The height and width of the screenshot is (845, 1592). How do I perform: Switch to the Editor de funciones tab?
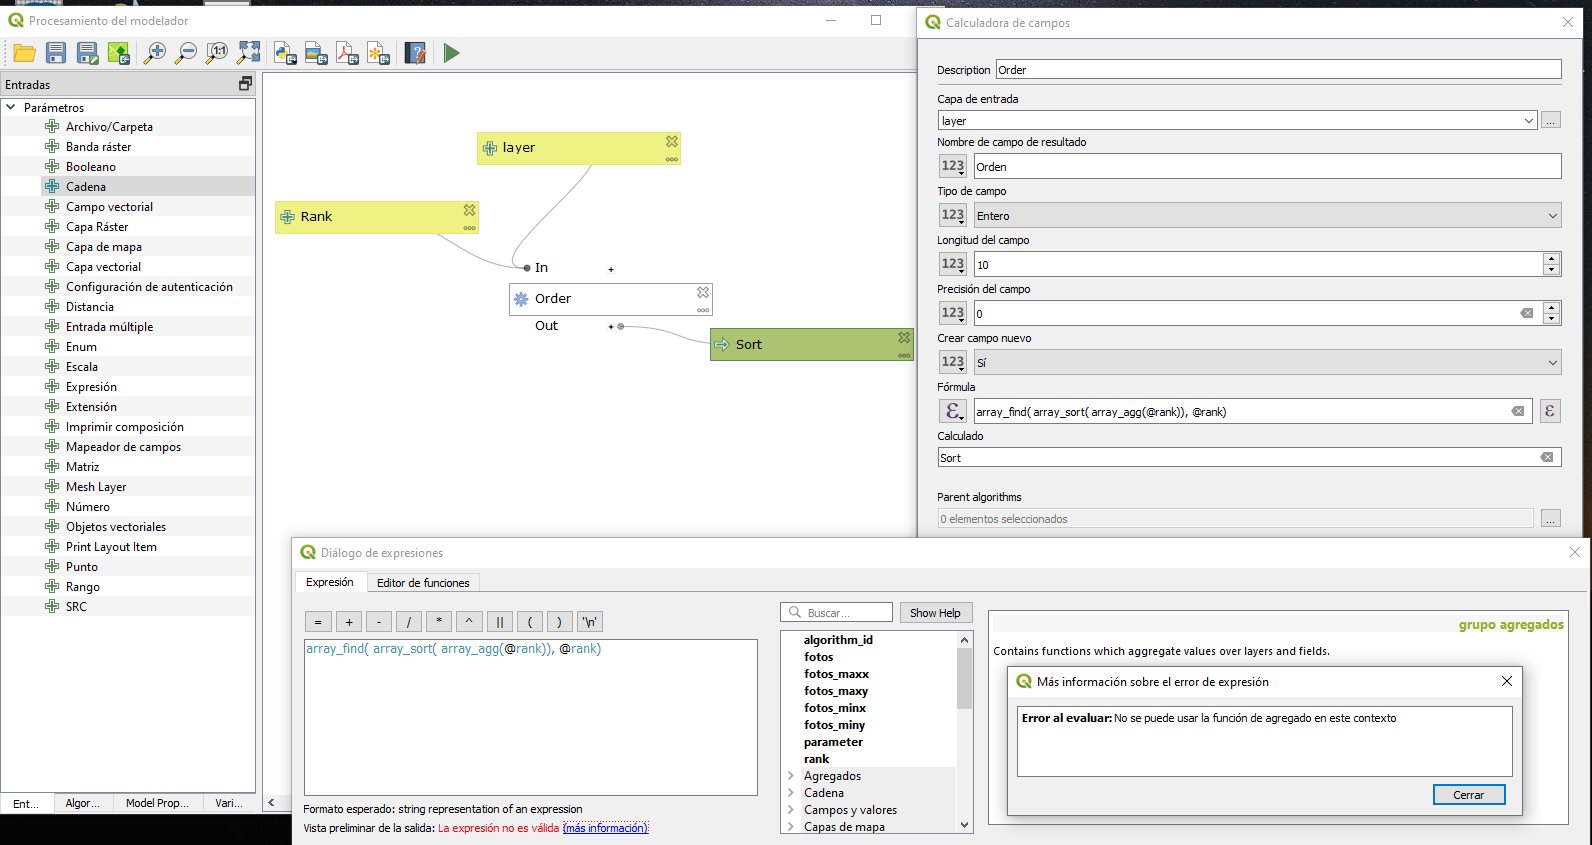423,582
